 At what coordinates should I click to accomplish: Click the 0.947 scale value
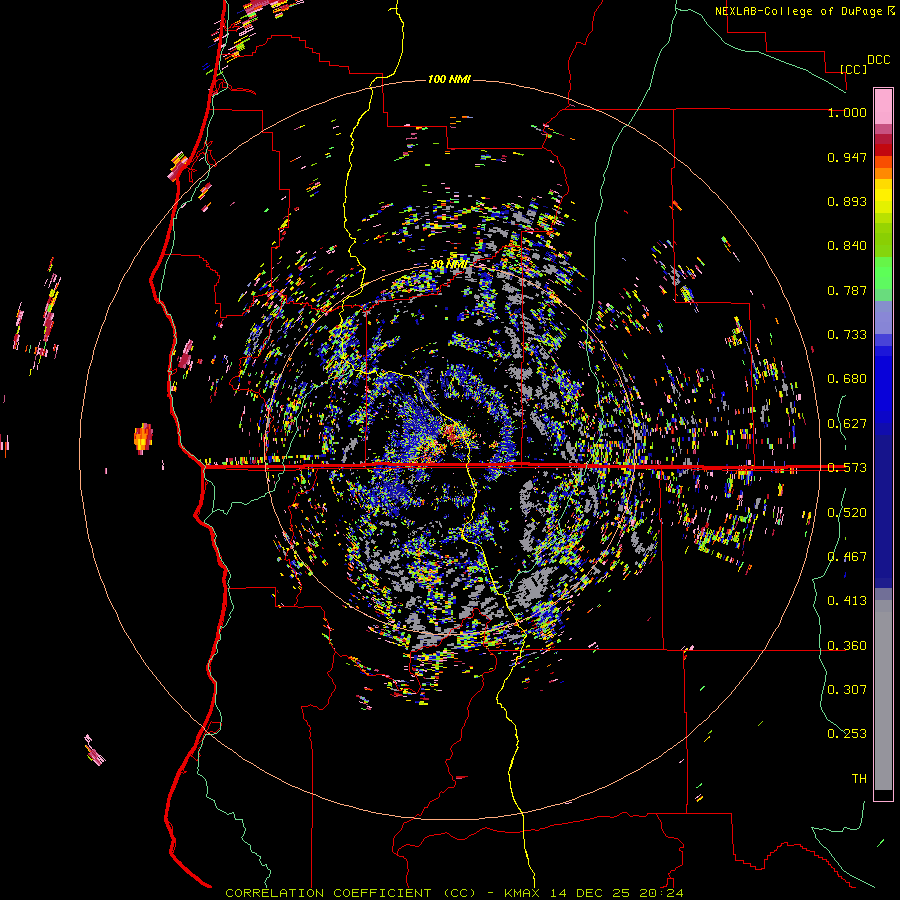(847, 157)
